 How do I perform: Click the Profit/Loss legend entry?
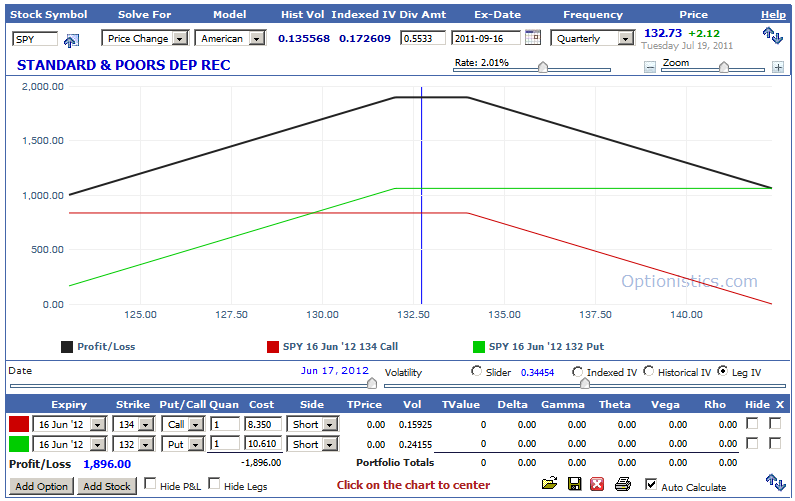click(x=98, y=347)
